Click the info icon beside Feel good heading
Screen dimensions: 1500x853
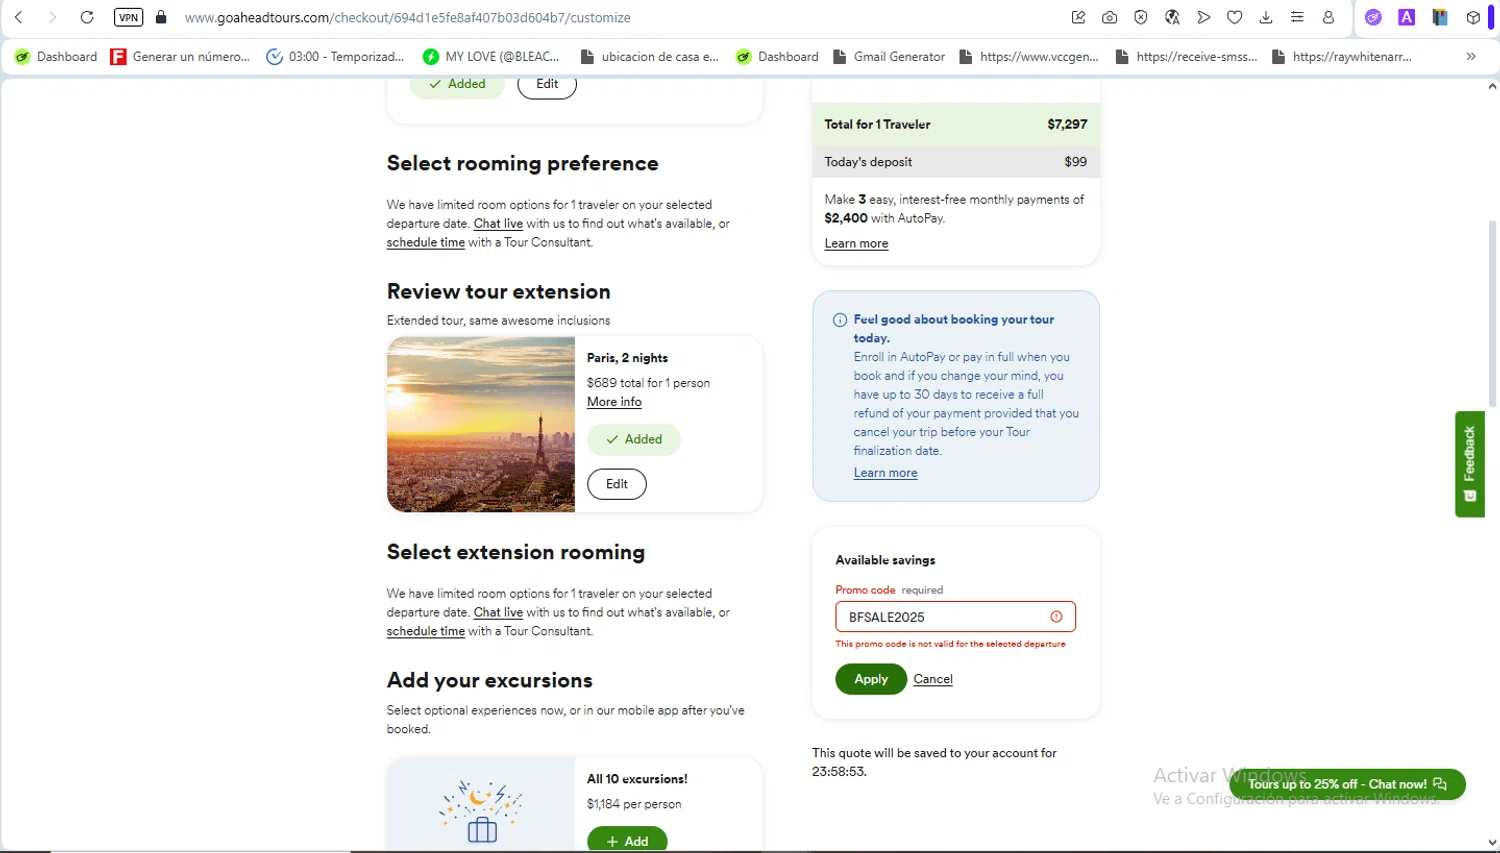[x=840, y=320]
